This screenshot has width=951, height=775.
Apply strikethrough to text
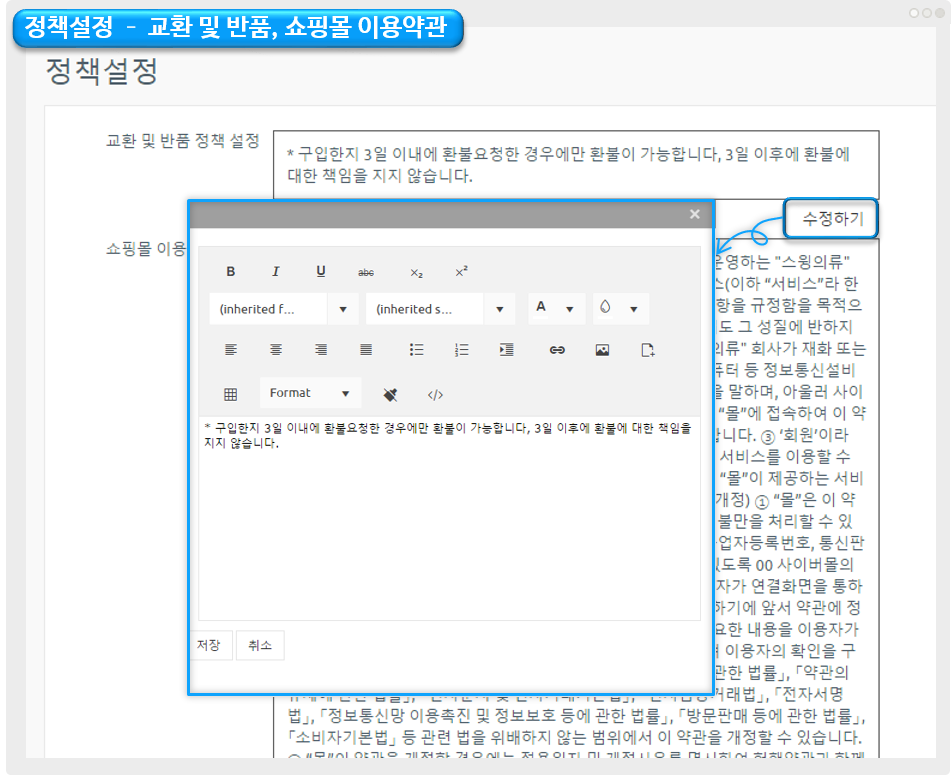click(x=366, y=272)
